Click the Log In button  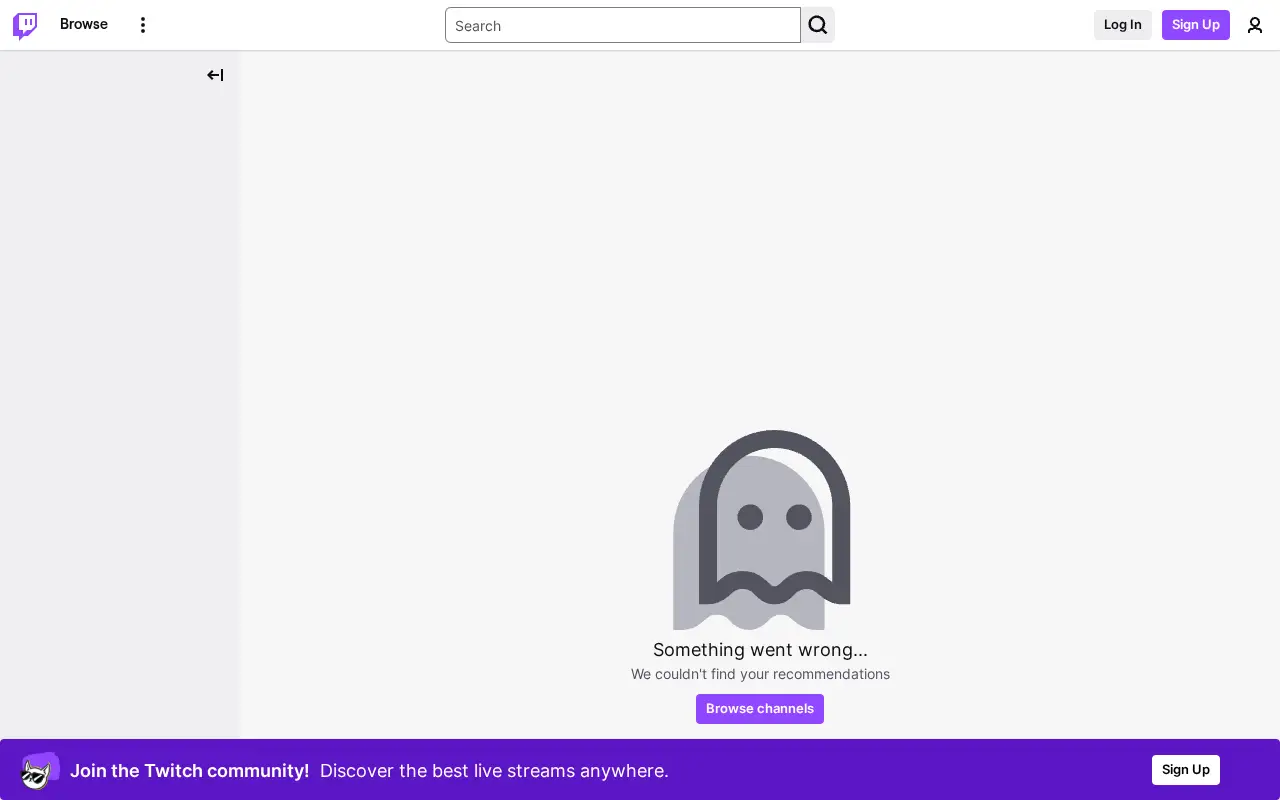(x=1123, y=25)
